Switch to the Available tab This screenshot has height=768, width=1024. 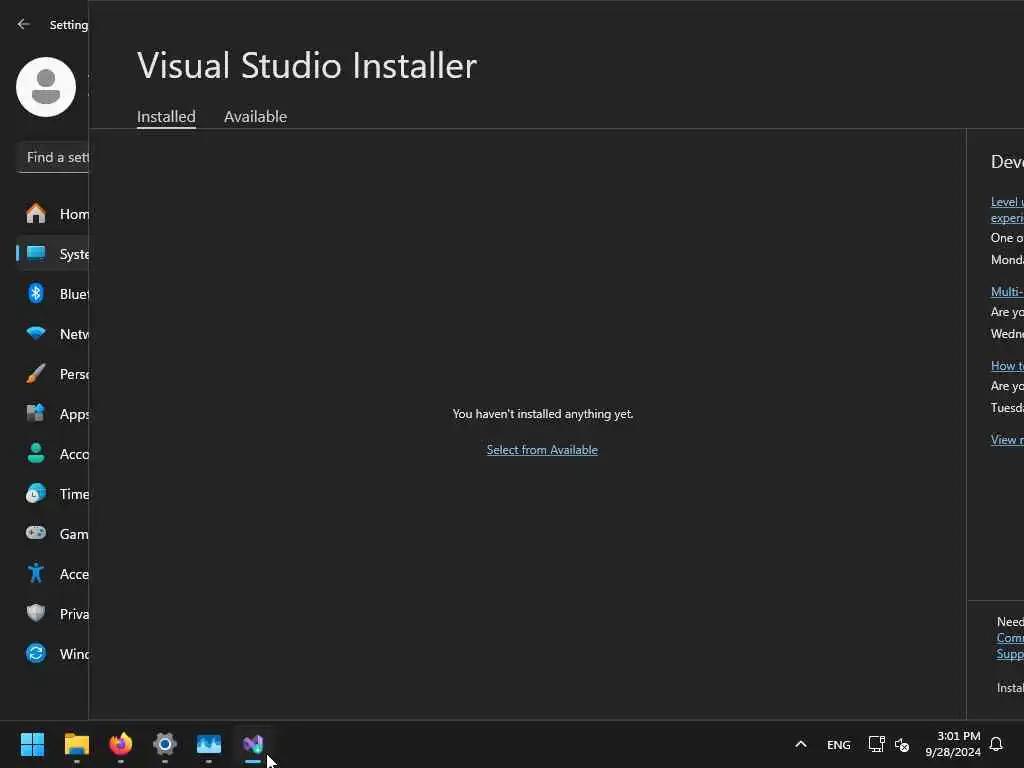tap(255, 116)
